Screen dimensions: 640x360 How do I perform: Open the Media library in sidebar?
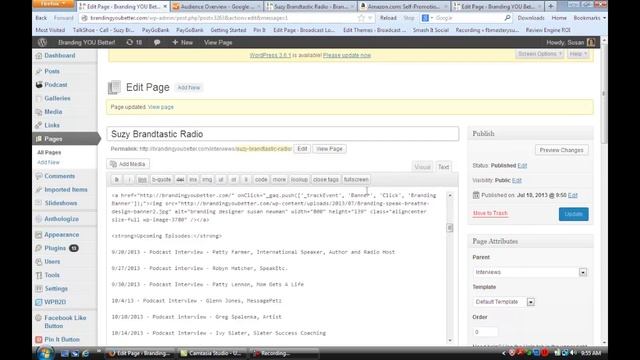53,112
